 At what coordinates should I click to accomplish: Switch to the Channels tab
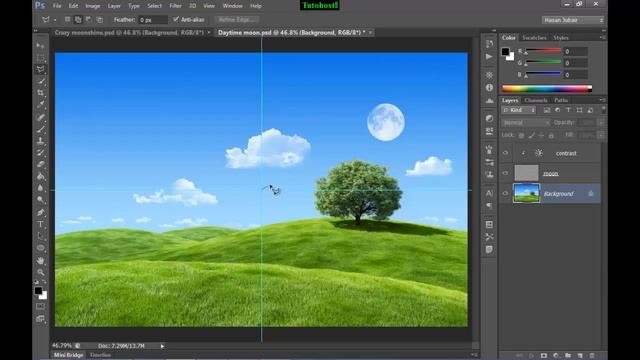(536, 100)
